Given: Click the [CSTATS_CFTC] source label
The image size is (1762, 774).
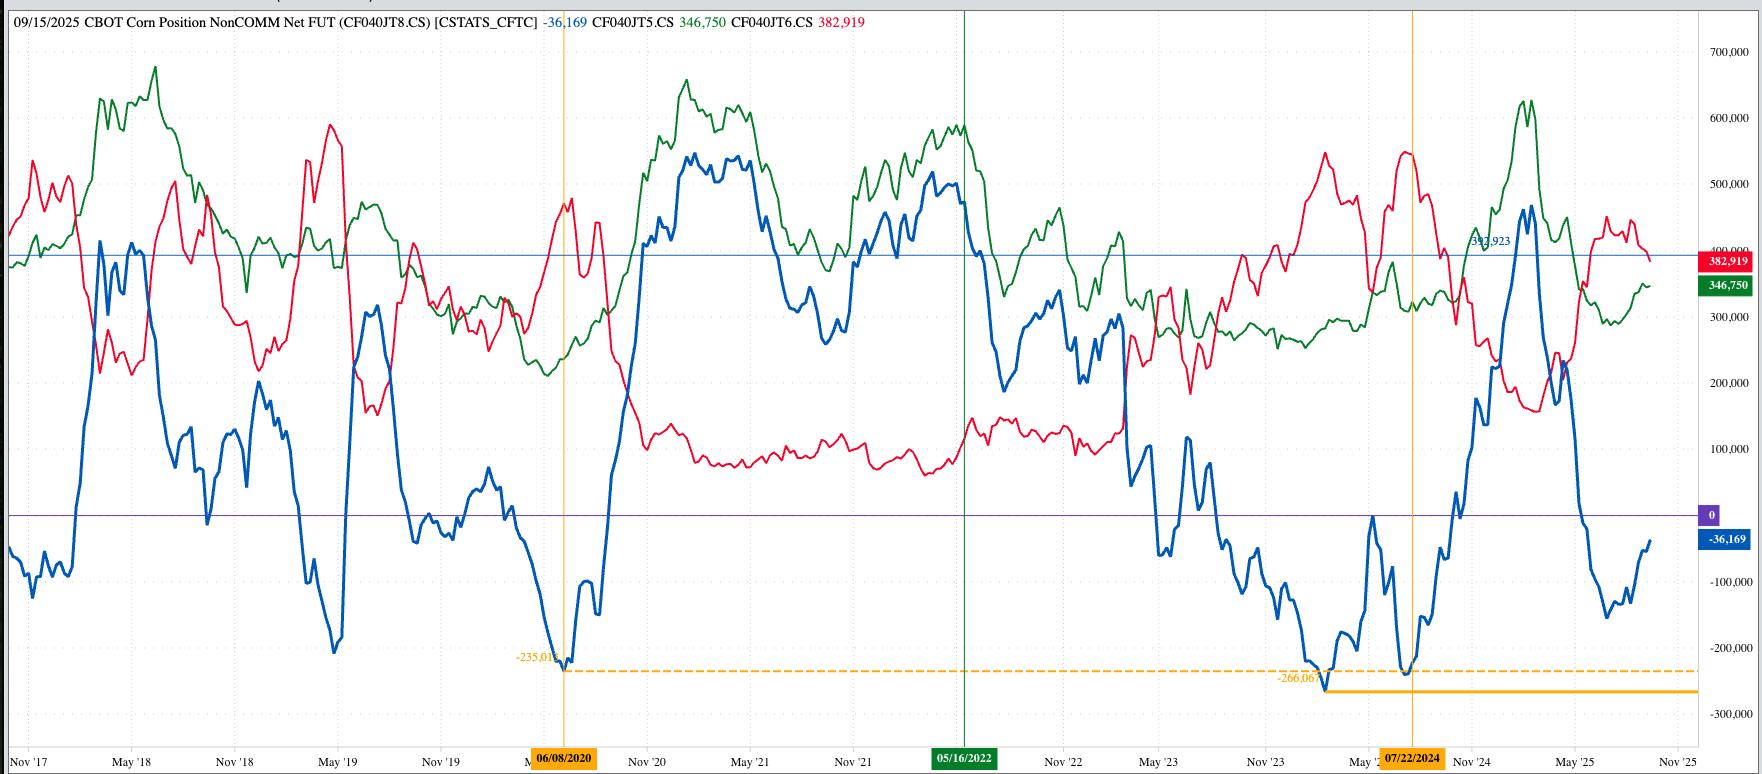Looking at the screenshot, I should click(486, 22).
